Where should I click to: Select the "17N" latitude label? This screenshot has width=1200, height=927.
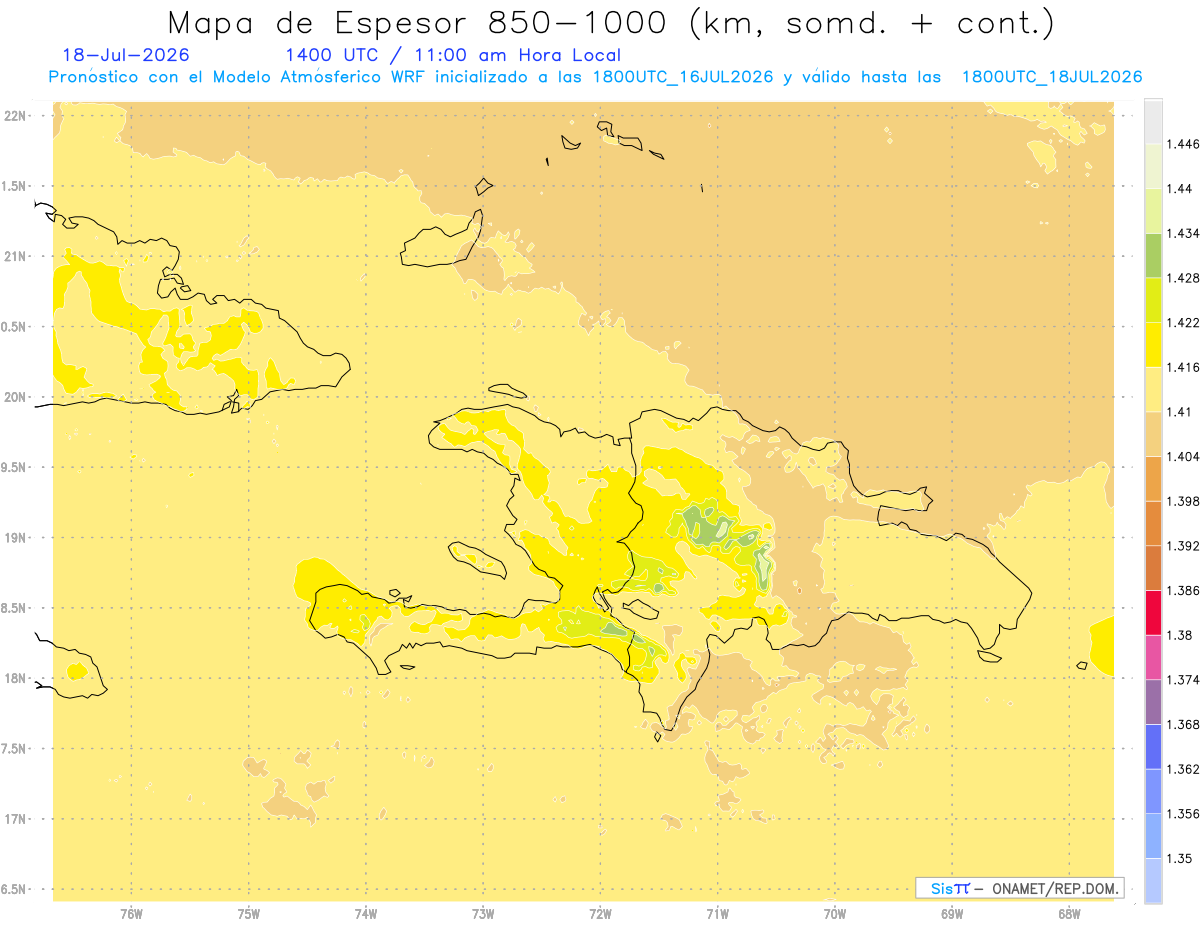click(x=16, y=819)
